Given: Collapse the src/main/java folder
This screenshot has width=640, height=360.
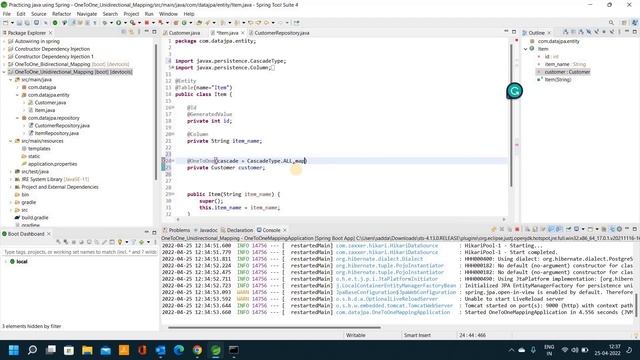Looking at the screenshot, I should click(x=11, y=80).
